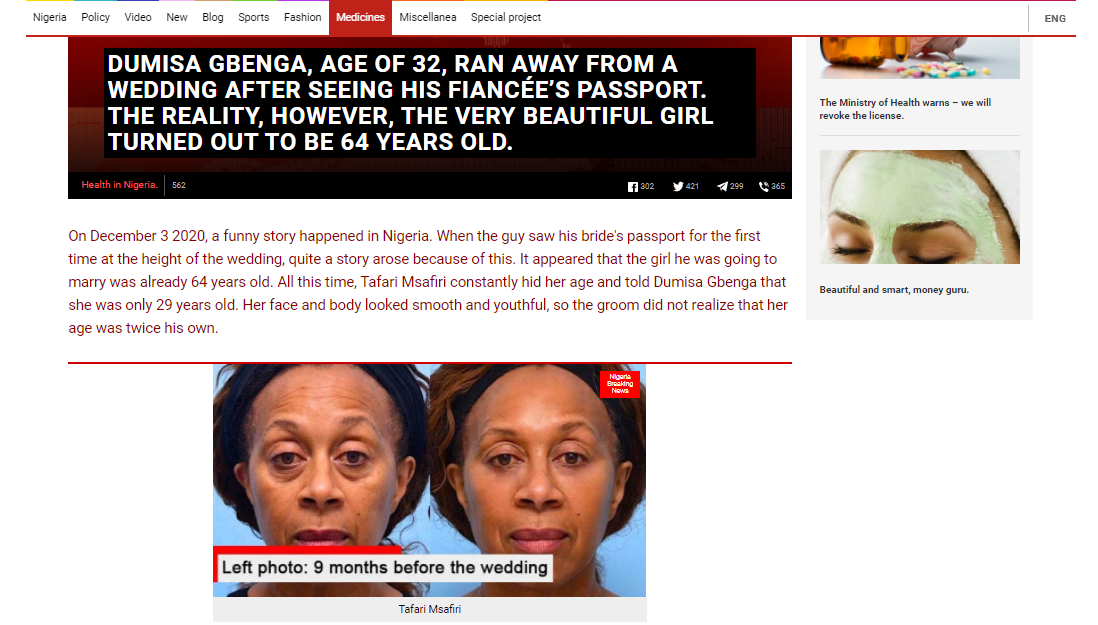Click the Facebook share icon
1098x625 pixels.
click(632, 187)
